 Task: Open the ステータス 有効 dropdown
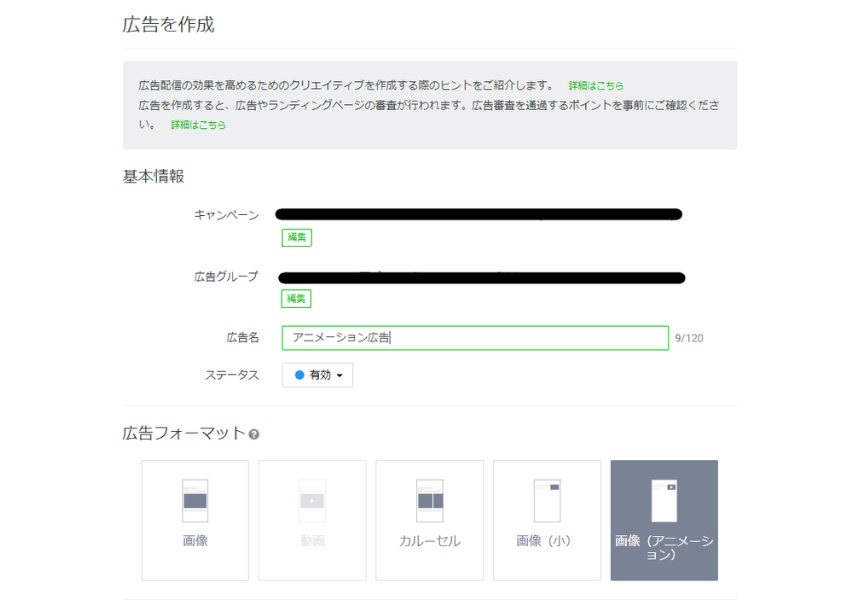coord(318,375)
